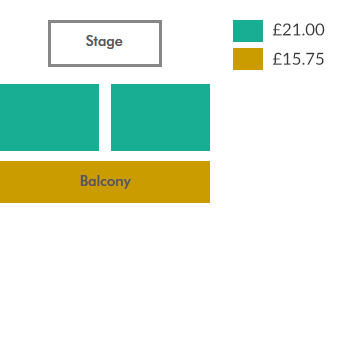Click the grey border of the Stage
The height and width of the screenshot is (360, 360).
point(105,21)
